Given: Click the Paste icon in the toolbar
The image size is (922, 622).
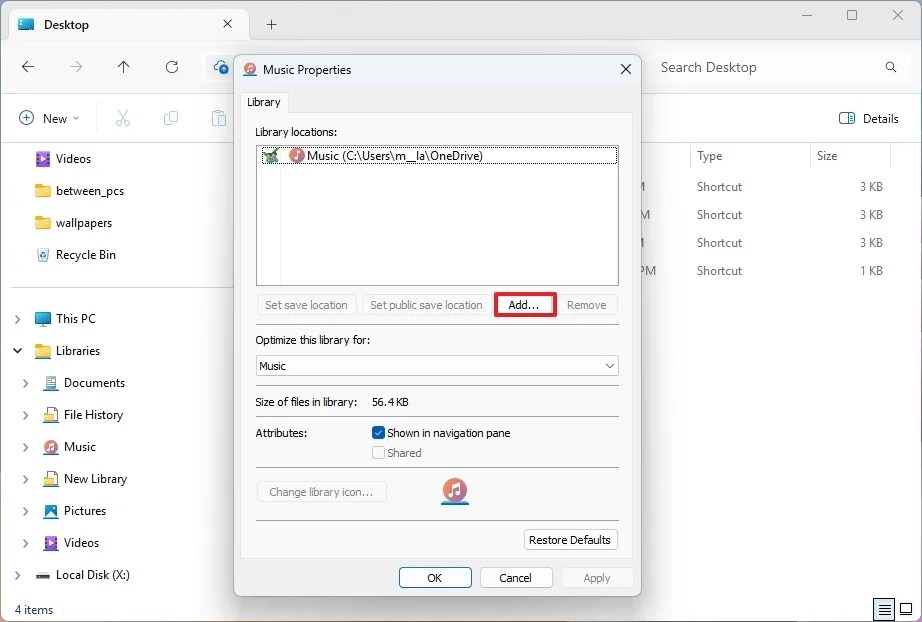Looking at the screenshot, I should pos(218,118).
